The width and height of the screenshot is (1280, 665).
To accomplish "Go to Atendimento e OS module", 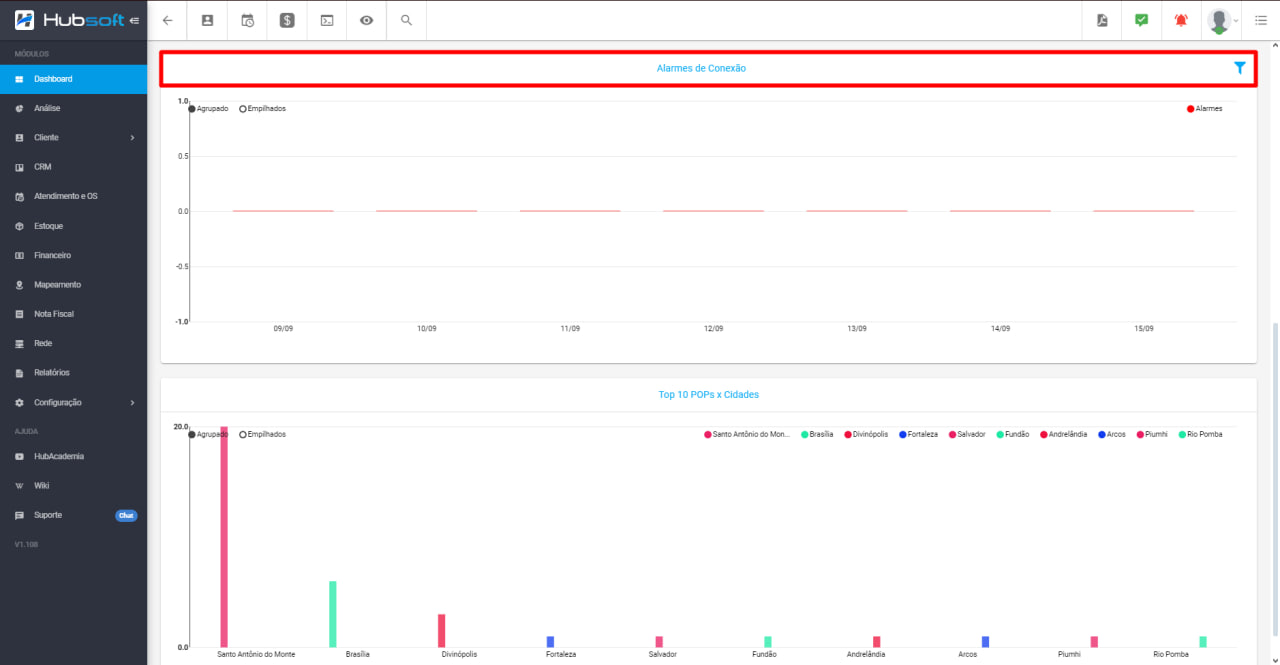I will click(x=65, y=196).
